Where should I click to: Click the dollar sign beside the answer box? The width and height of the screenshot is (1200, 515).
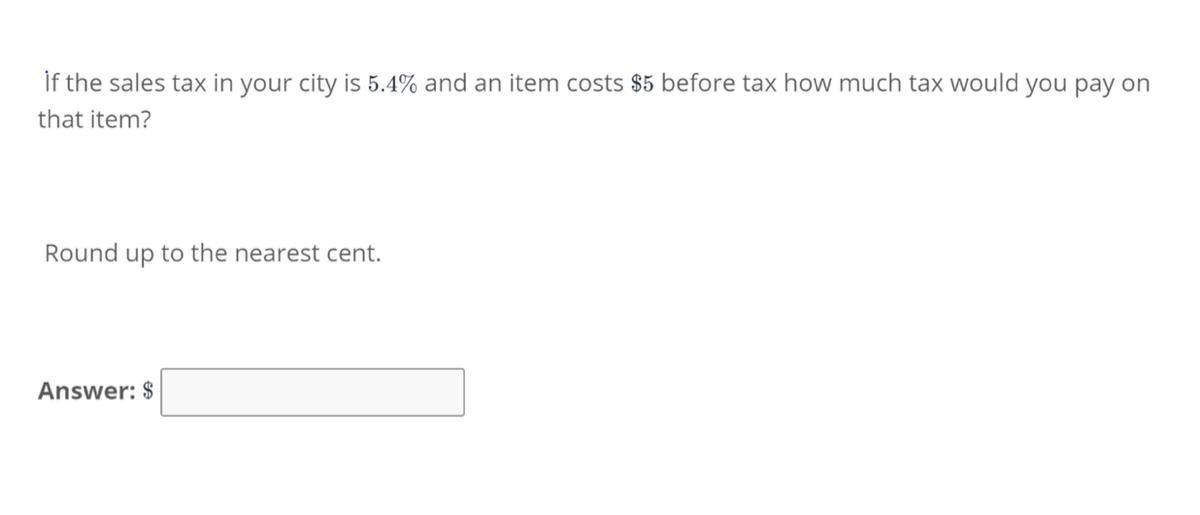tap(149, 391)
